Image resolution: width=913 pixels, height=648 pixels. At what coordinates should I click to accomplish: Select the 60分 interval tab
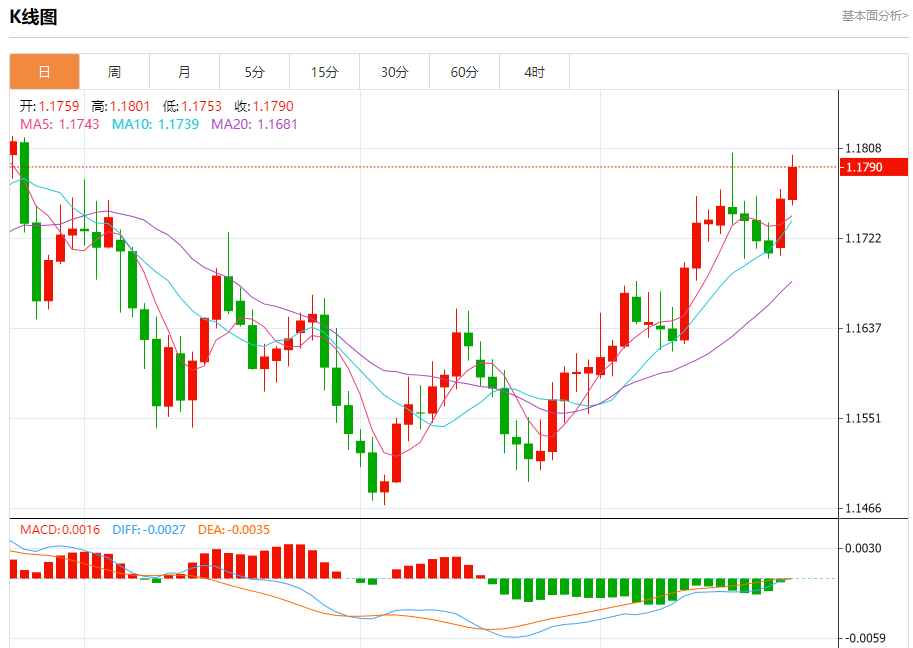click(464, 72)
